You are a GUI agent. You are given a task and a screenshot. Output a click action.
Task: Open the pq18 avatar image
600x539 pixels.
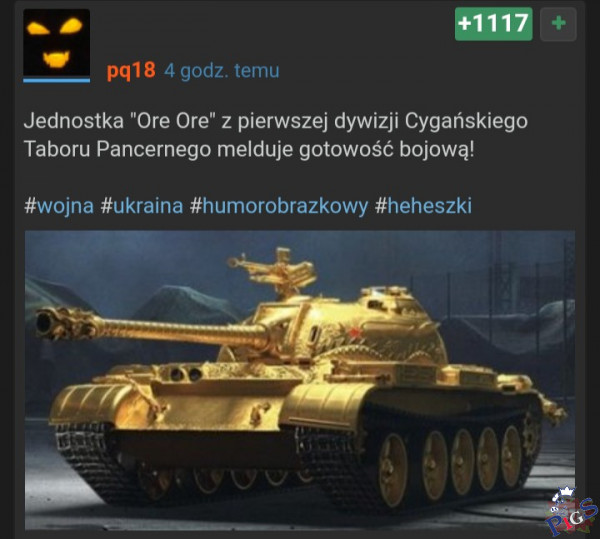coord(57,42)
